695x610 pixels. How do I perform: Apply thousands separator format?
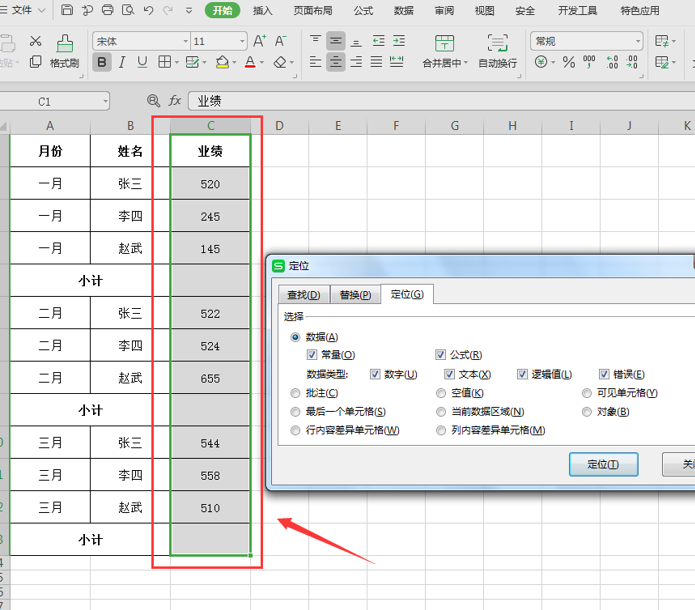589,62
